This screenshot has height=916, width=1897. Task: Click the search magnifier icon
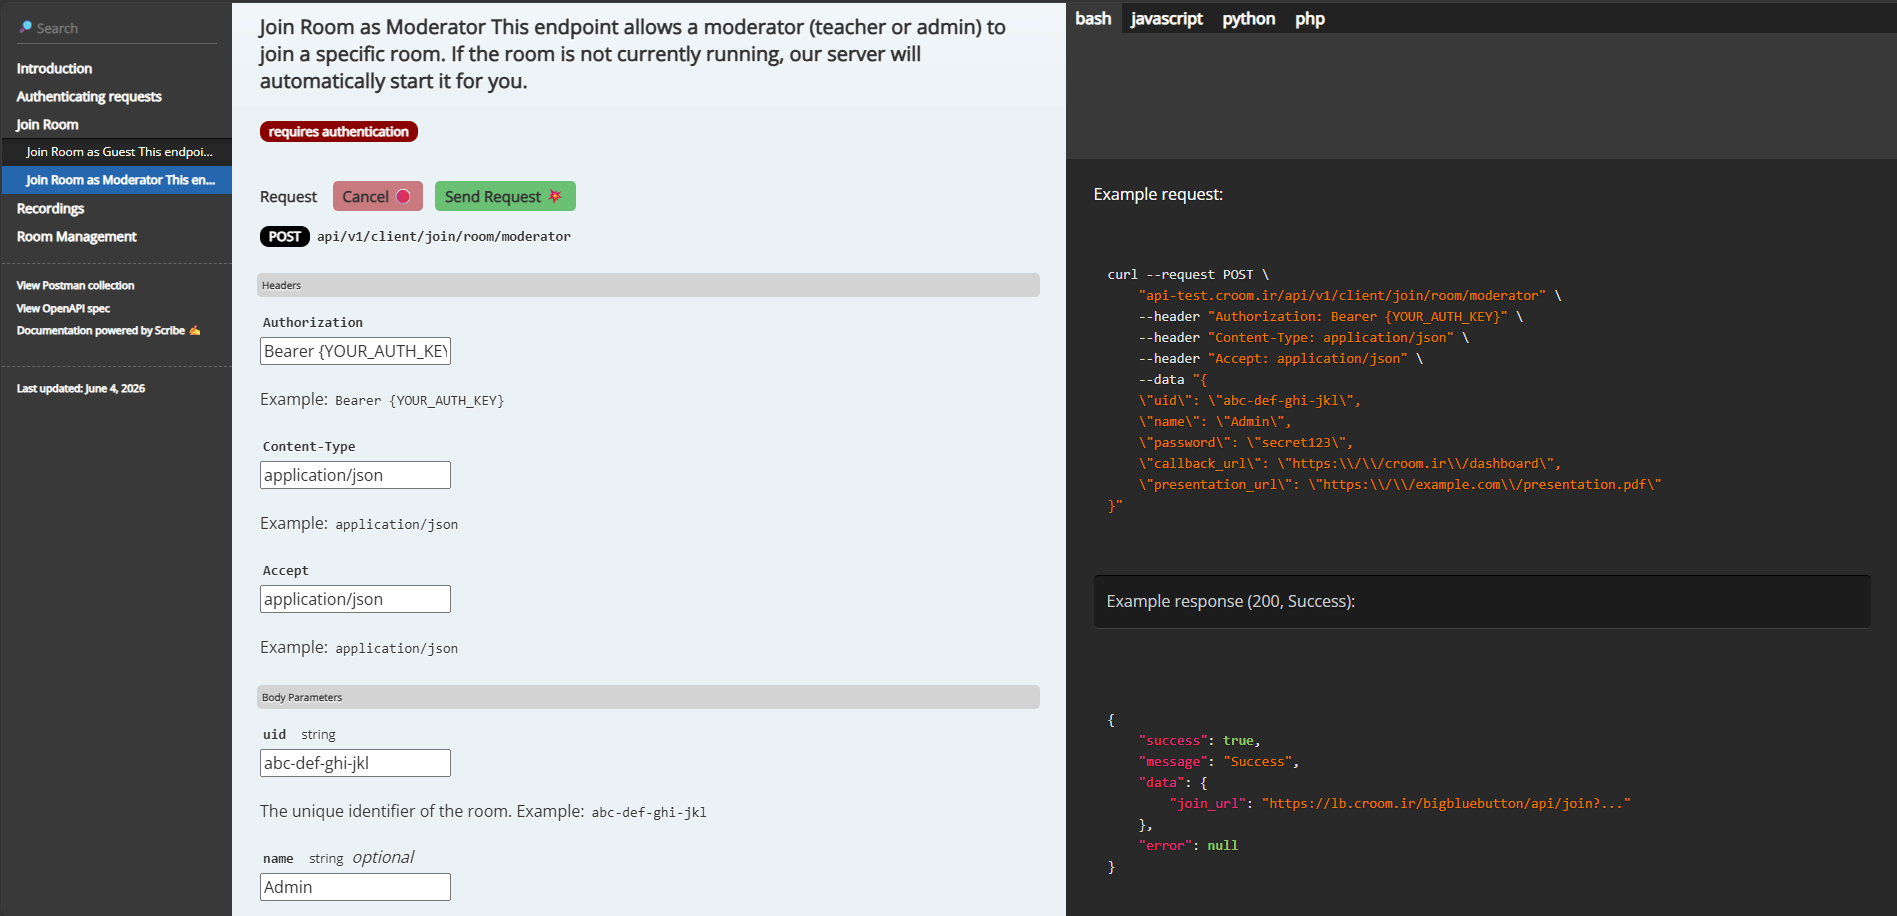[25, 27]
